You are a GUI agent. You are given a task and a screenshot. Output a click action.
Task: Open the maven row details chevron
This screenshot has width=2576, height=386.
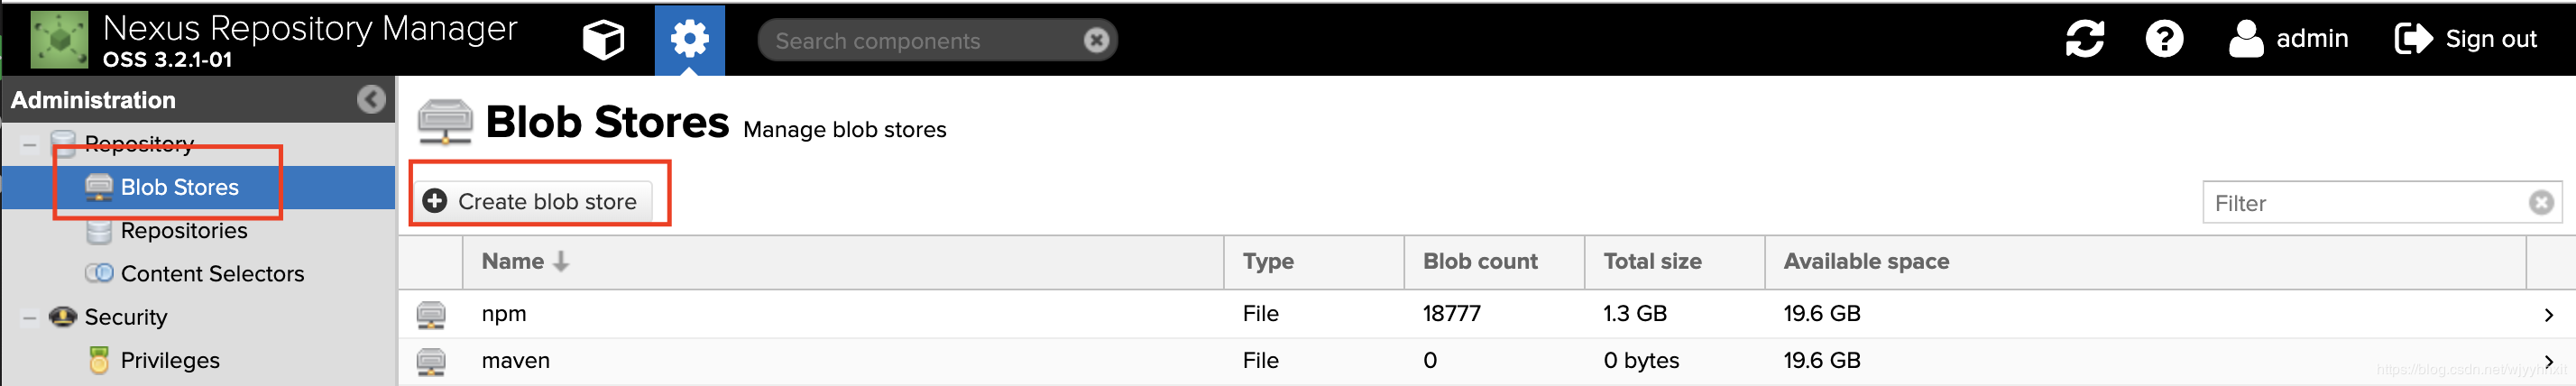(x=2548, y=361)
